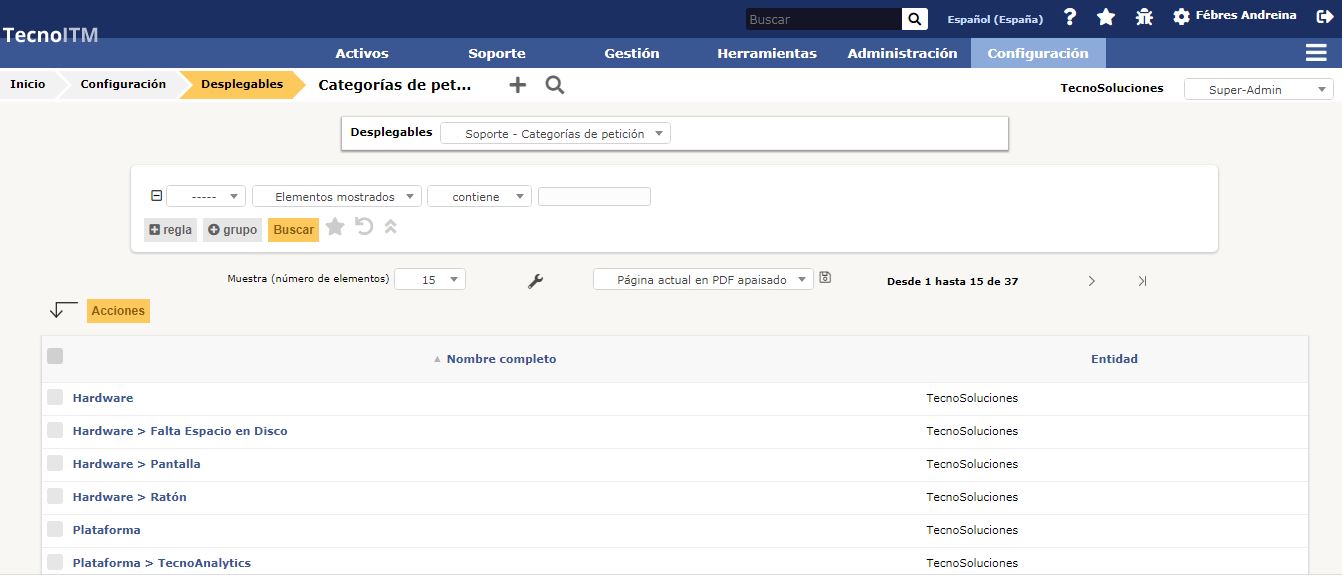Open the Herramientas menu
This screenshot has width=1342, height=580.
(x=766, y=53)
